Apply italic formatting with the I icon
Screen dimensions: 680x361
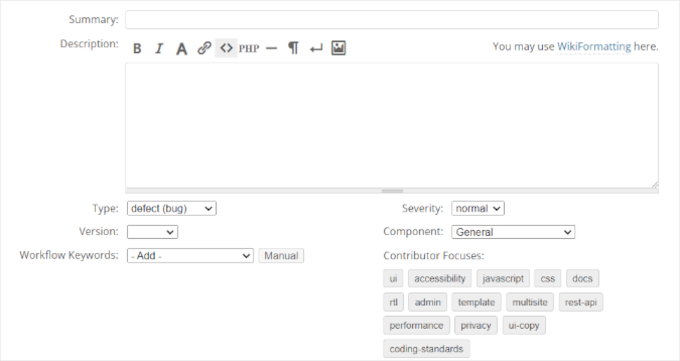[159, 48]
